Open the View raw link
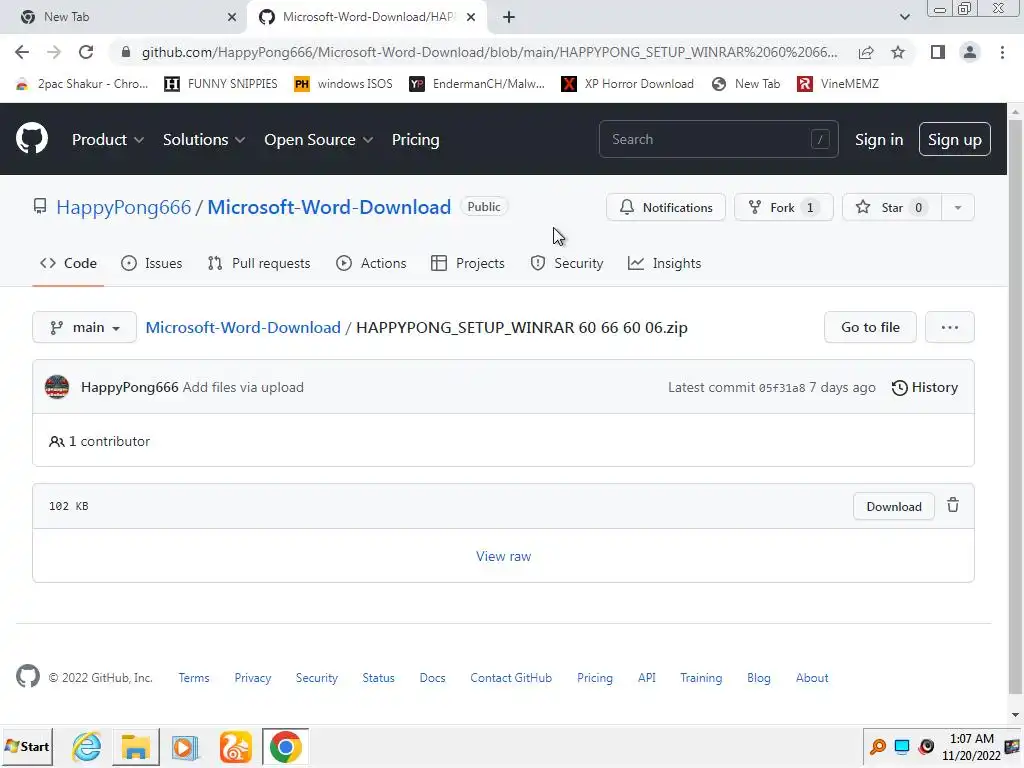 click(x=503, y=556)
